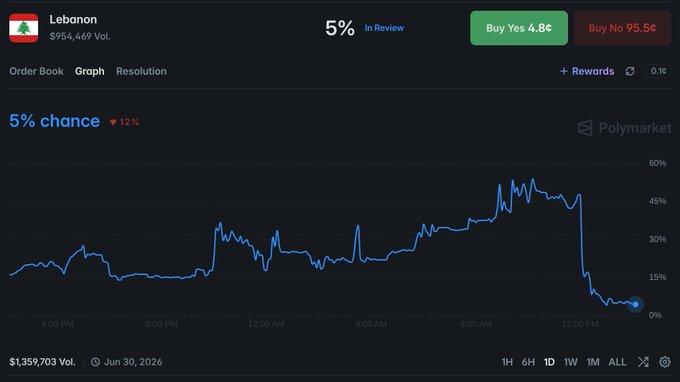Click the large 5% price at top
Image resolution: width=680 pixels, height=382 pixels.
(x=340, y=28)
